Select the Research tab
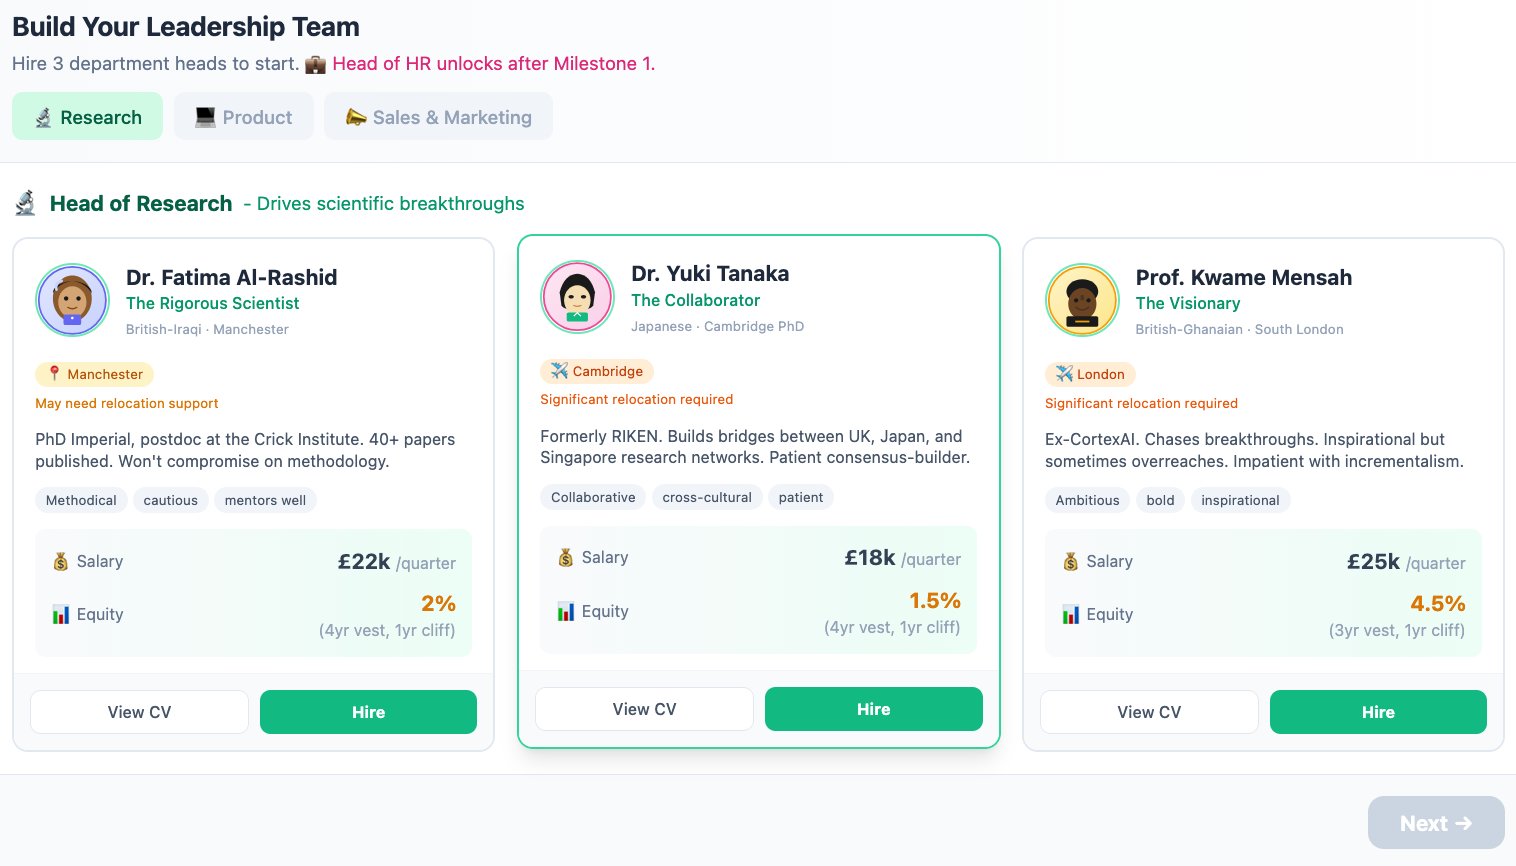This screenshot has width=1516, height=866. coord(88,117)
